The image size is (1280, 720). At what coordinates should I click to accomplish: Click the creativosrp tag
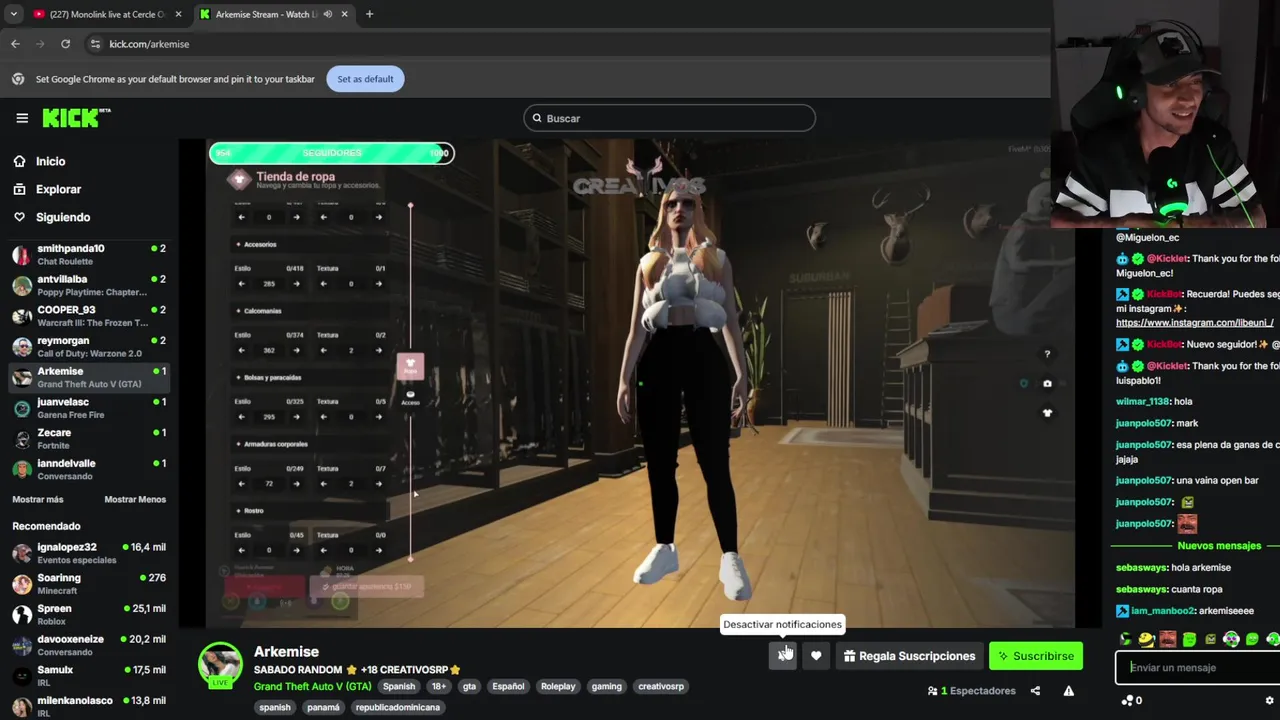661,686
